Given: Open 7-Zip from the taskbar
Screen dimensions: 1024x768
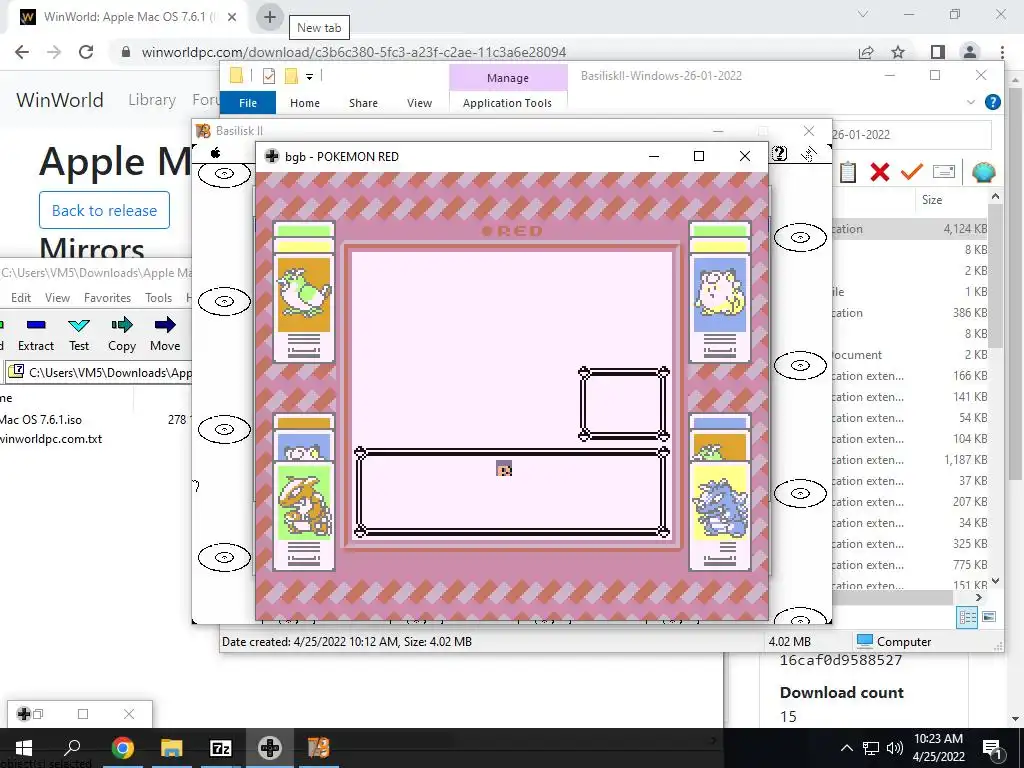Looking at the screenshot, I should (221, 748).
